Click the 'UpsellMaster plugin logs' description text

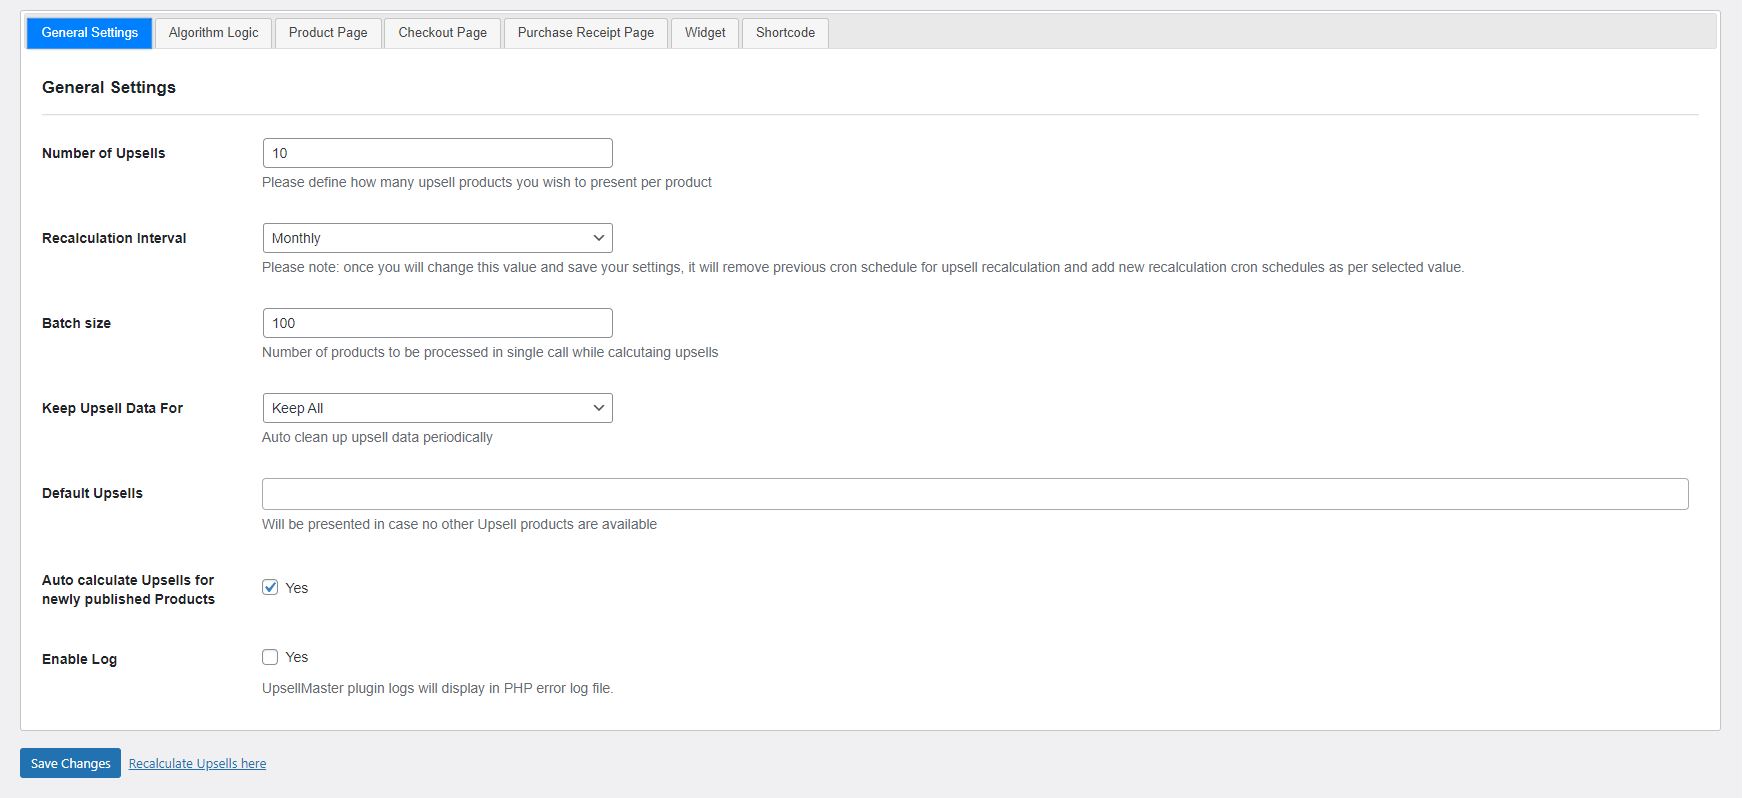click(x=437, y=688)
